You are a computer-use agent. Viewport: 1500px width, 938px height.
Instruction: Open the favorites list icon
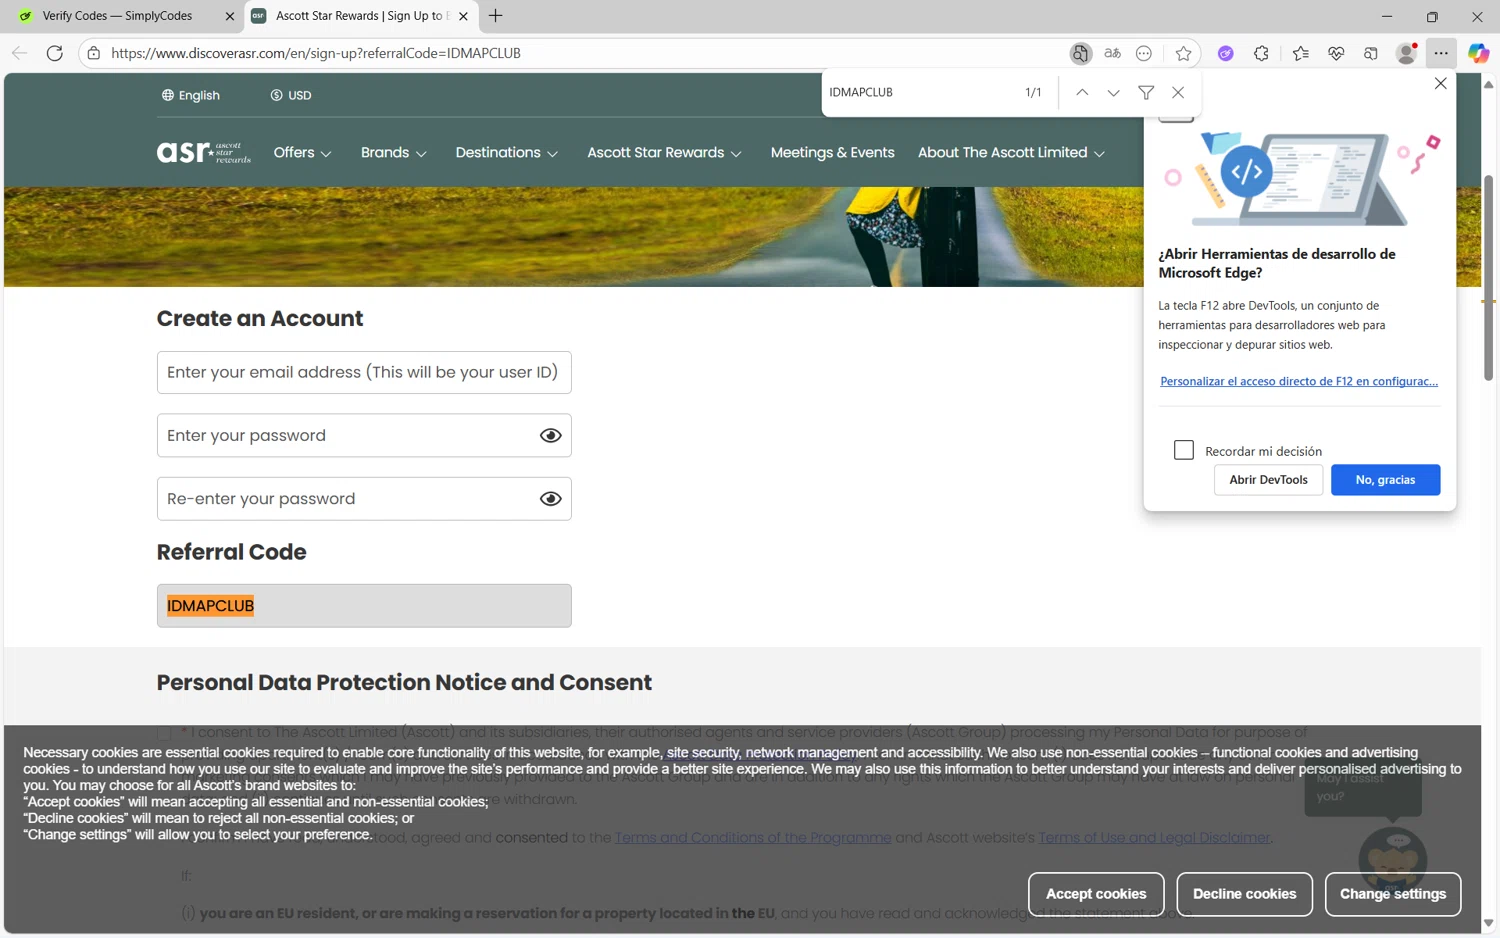coord(1300,53)
